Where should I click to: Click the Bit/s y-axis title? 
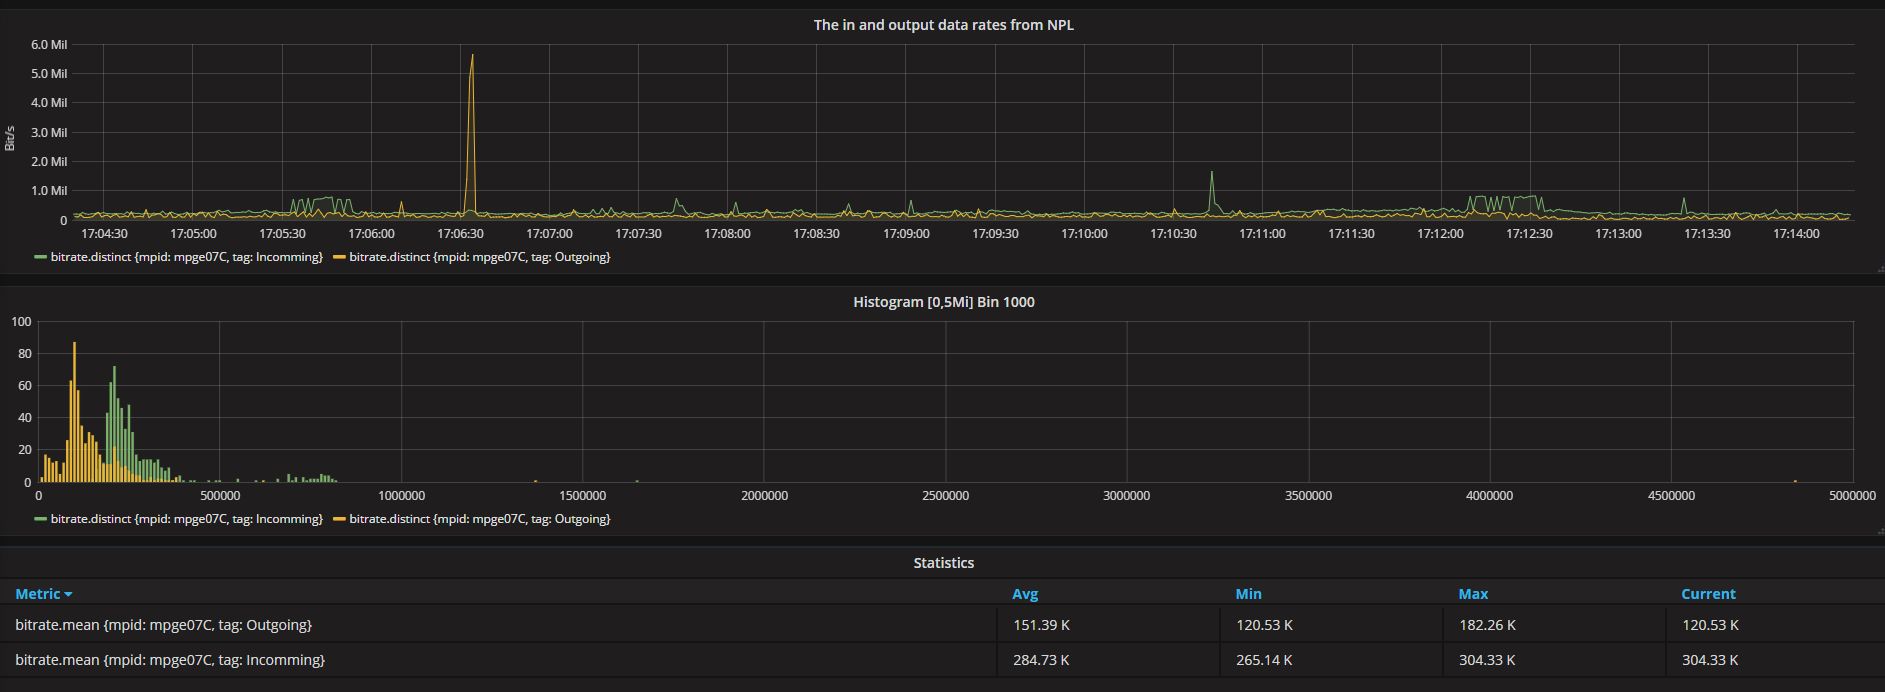(x=10, y=138)
